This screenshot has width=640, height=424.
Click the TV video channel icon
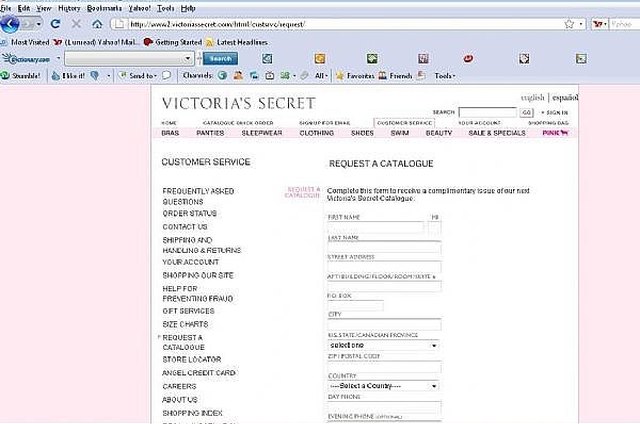[269, 75]
